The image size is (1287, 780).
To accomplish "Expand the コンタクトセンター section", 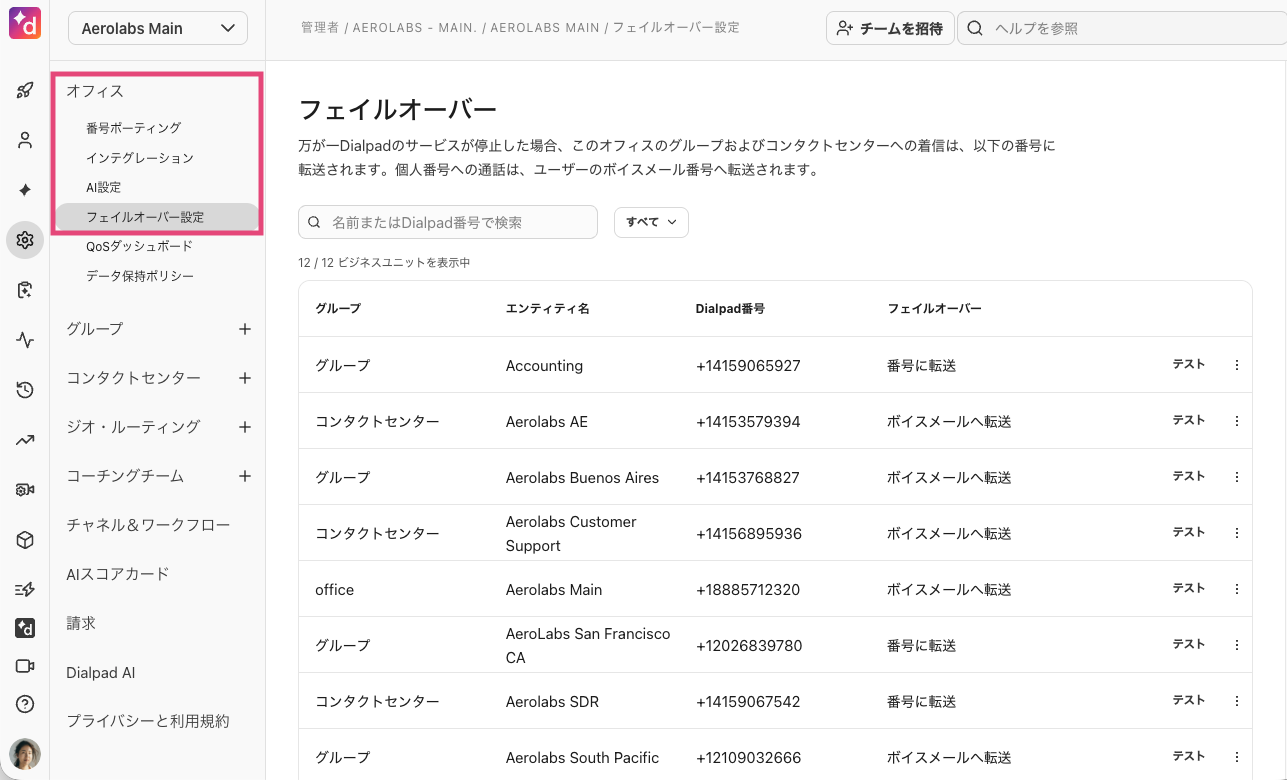I will point(133,378).
